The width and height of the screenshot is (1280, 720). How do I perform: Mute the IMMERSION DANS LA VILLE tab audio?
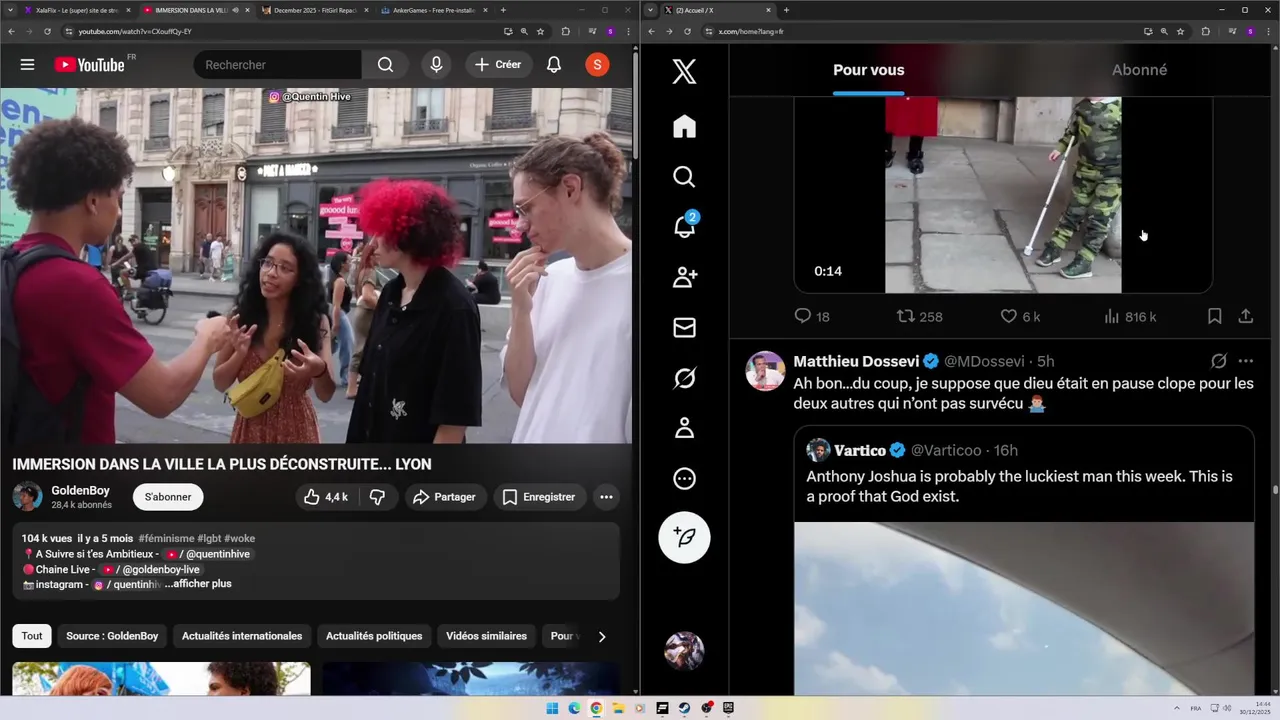[x=236, y=10]
